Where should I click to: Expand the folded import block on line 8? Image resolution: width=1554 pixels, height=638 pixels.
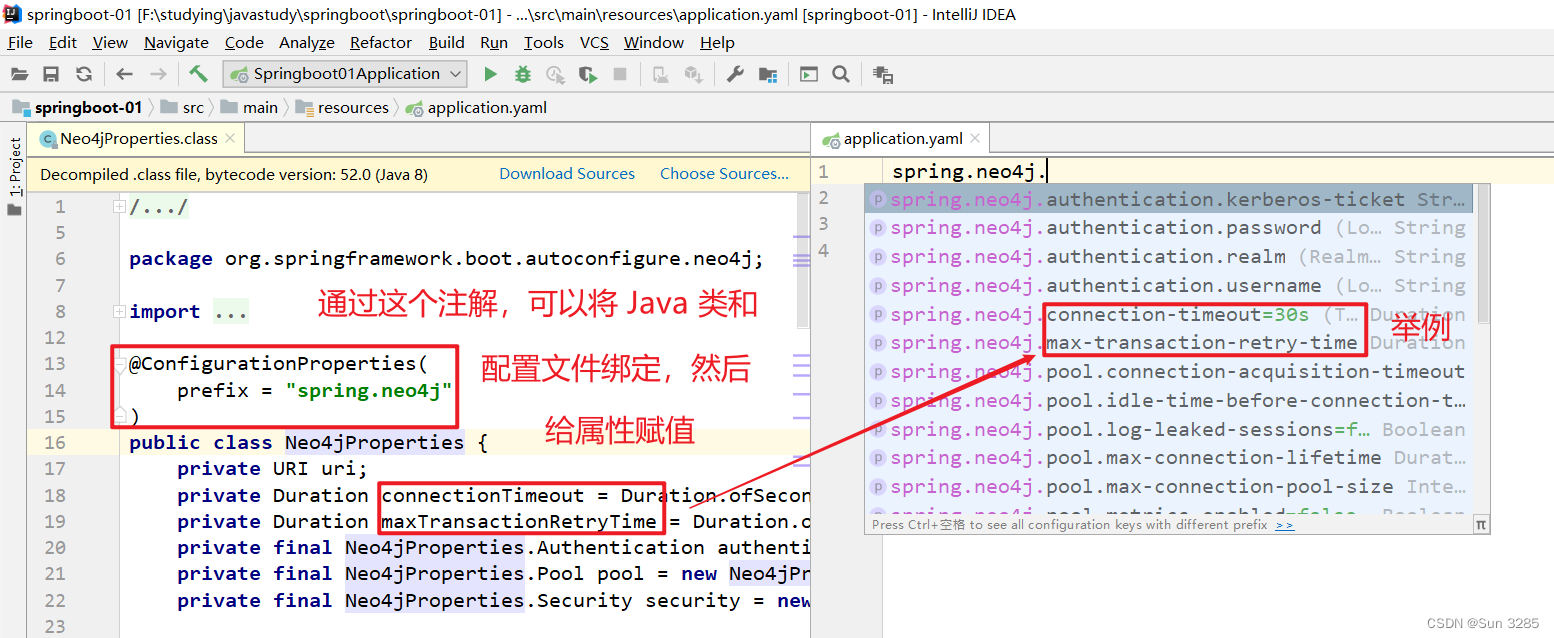[120, 311]
